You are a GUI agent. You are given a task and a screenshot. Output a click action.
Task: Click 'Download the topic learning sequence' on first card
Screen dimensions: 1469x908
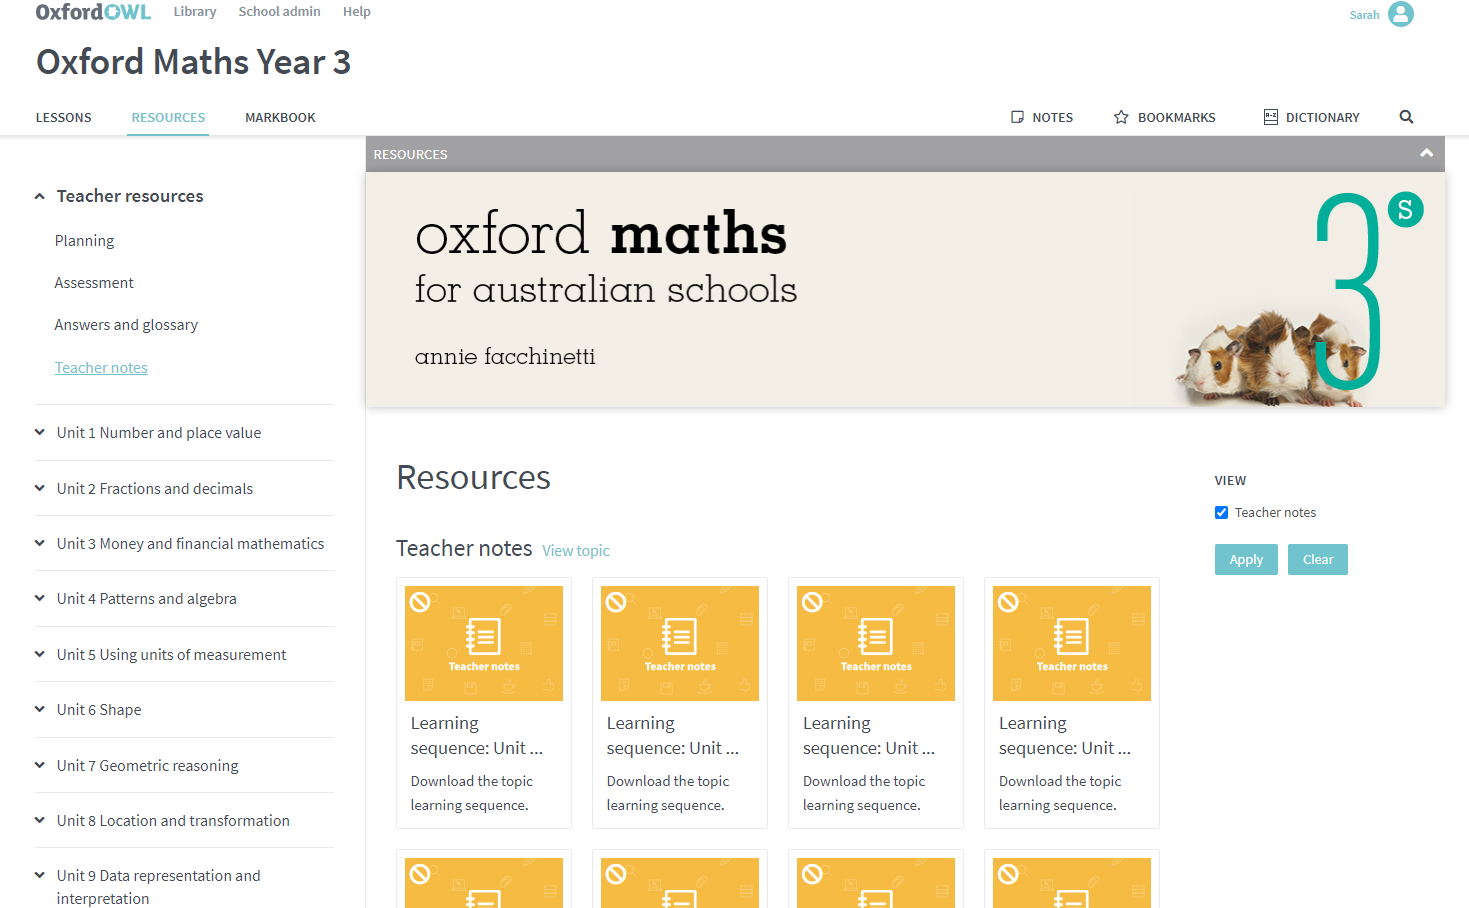[472, 793]
